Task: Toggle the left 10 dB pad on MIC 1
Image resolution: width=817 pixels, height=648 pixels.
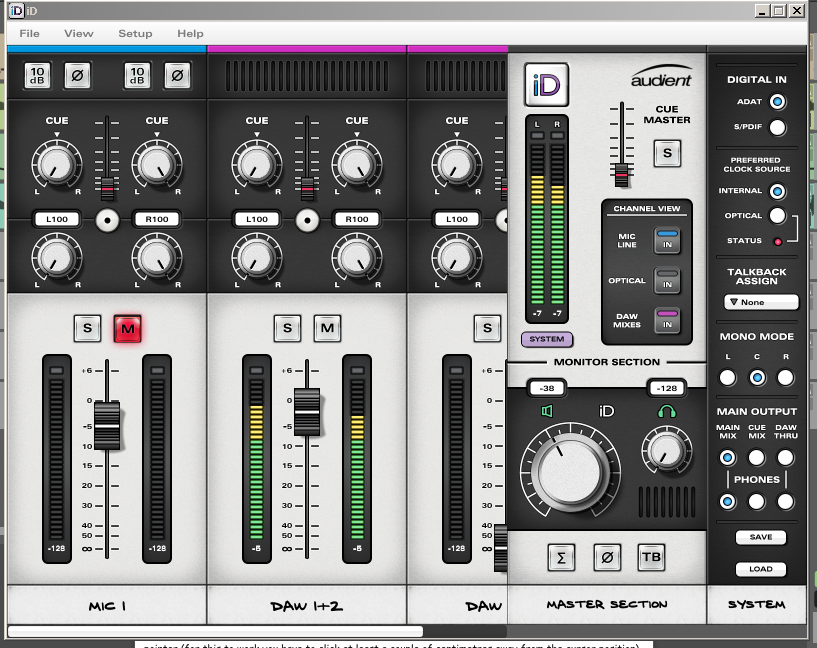Action: pyautogui.click(x=38, y=76)
